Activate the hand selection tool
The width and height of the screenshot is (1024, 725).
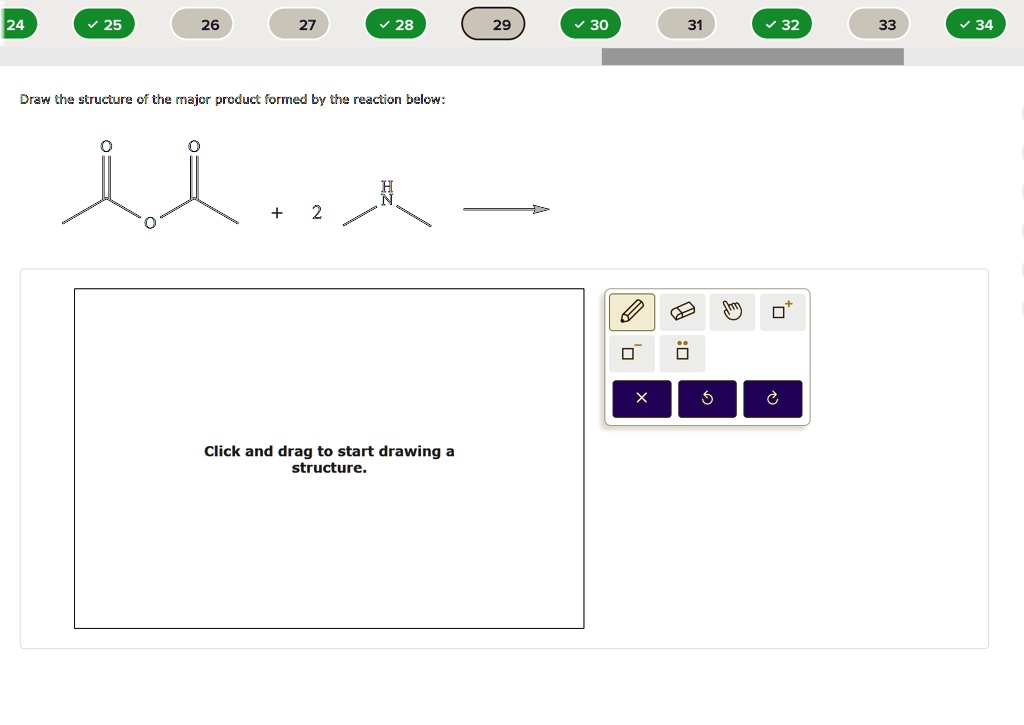pyautogui.click(x=732, y=311)
